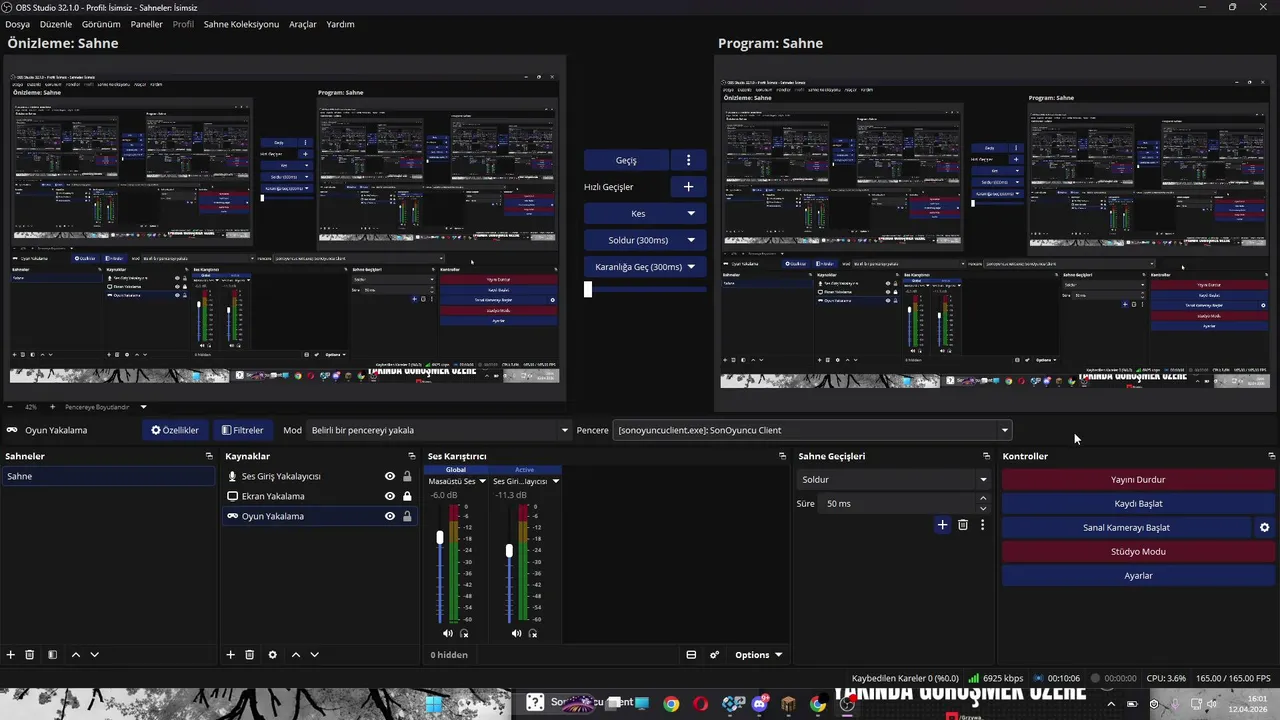Open Geçiş three-dot options menu
The width and height of the screenshot is (1280, 720).
click(x=688, y=160)
